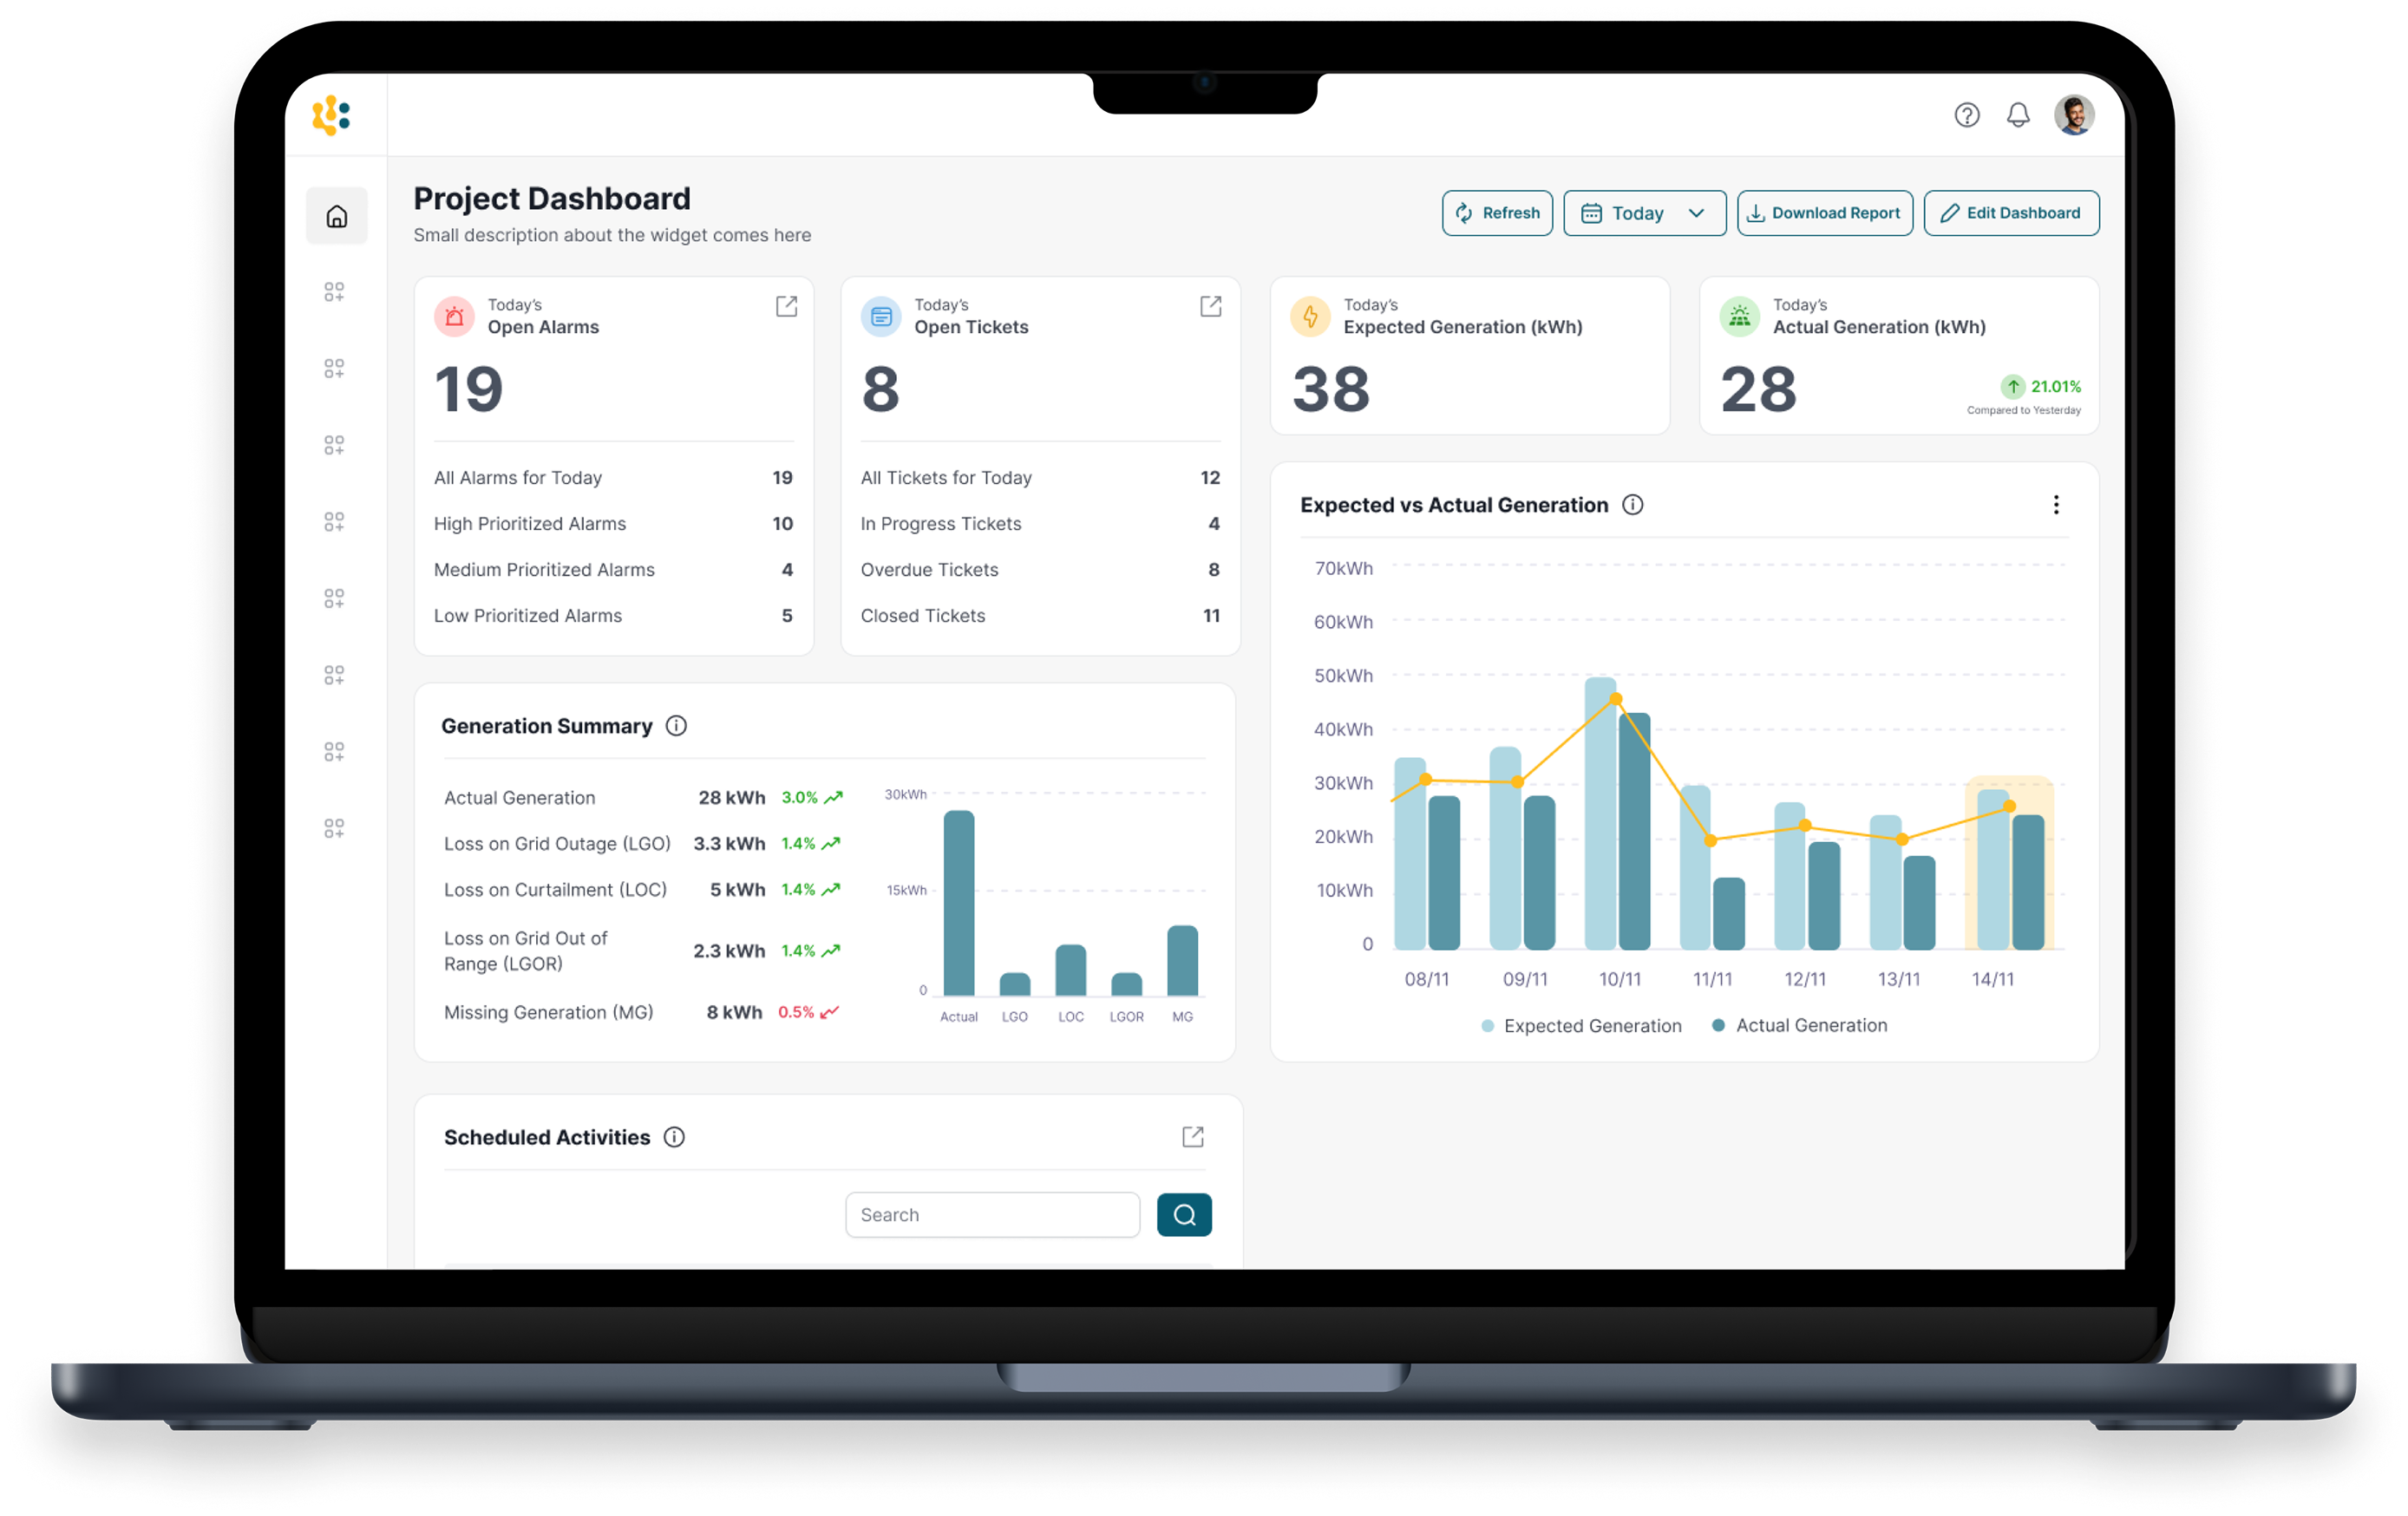Click the highlighted 14/11 bar group

click(x=2008, y=865)
